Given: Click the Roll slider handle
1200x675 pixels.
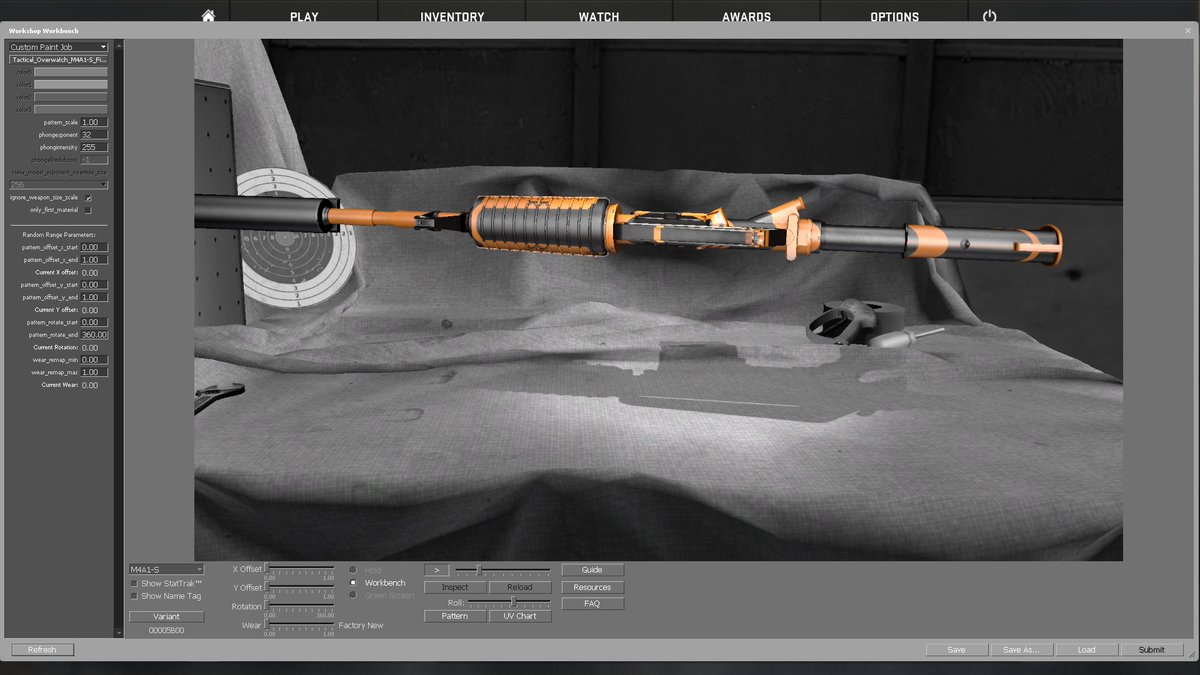Looking at the screenshot, I should pos(513,602).
